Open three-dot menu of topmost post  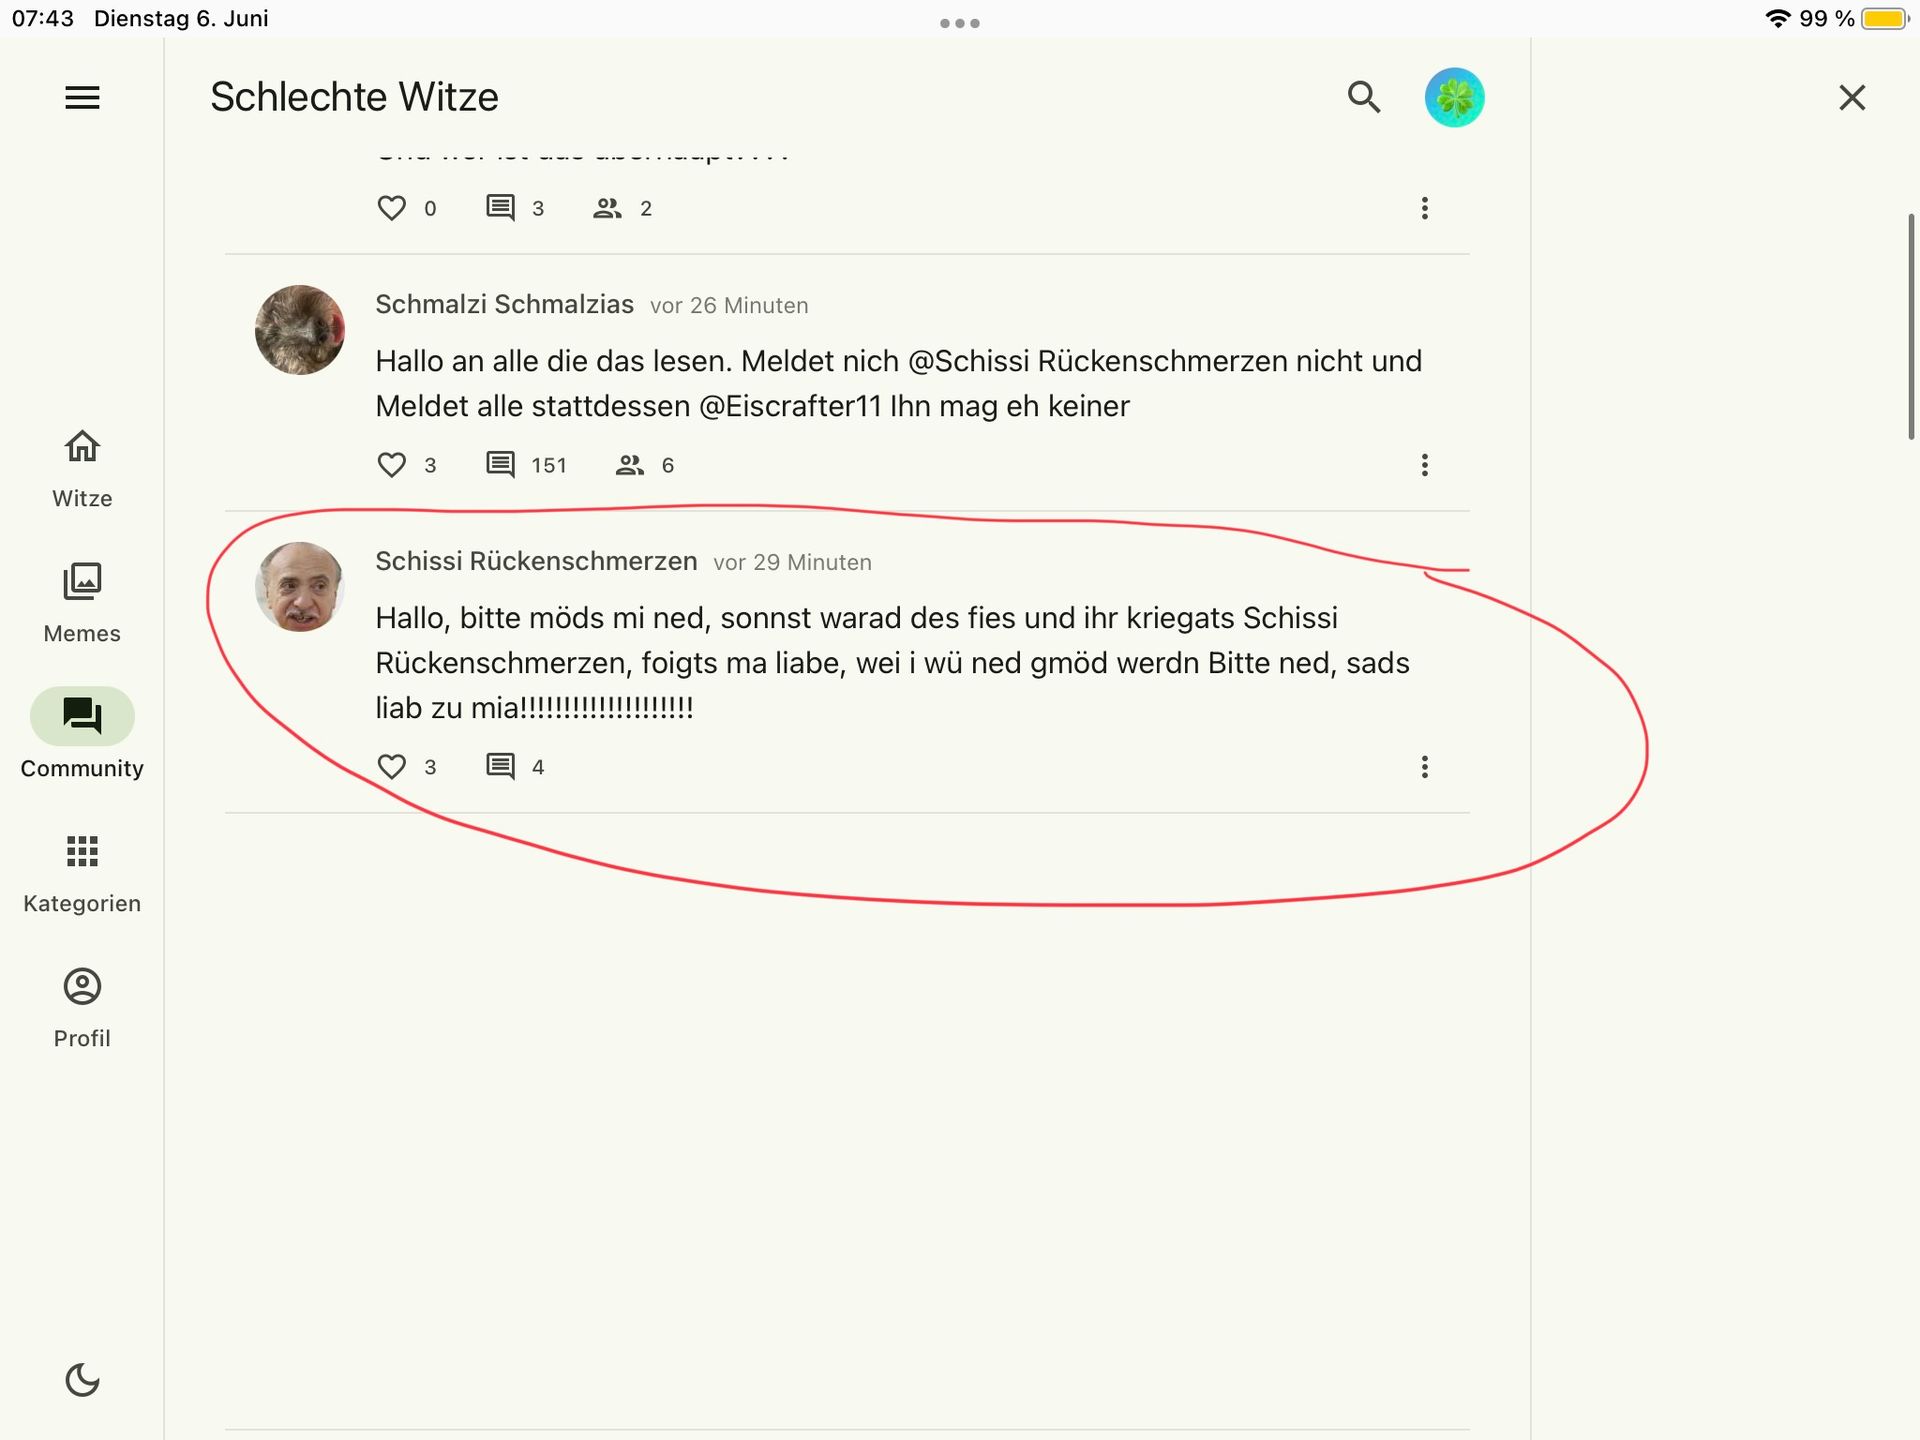click(1424, 208)
